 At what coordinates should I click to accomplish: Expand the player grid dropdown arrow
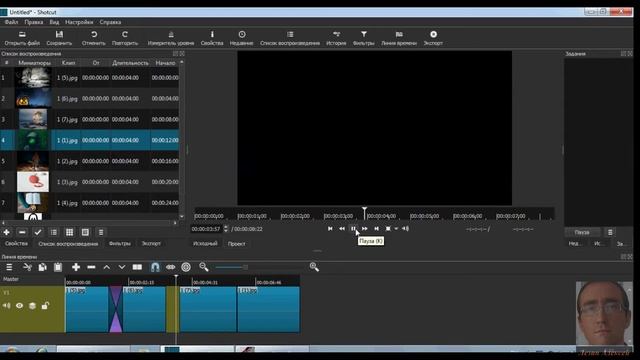tap(396, 229)
